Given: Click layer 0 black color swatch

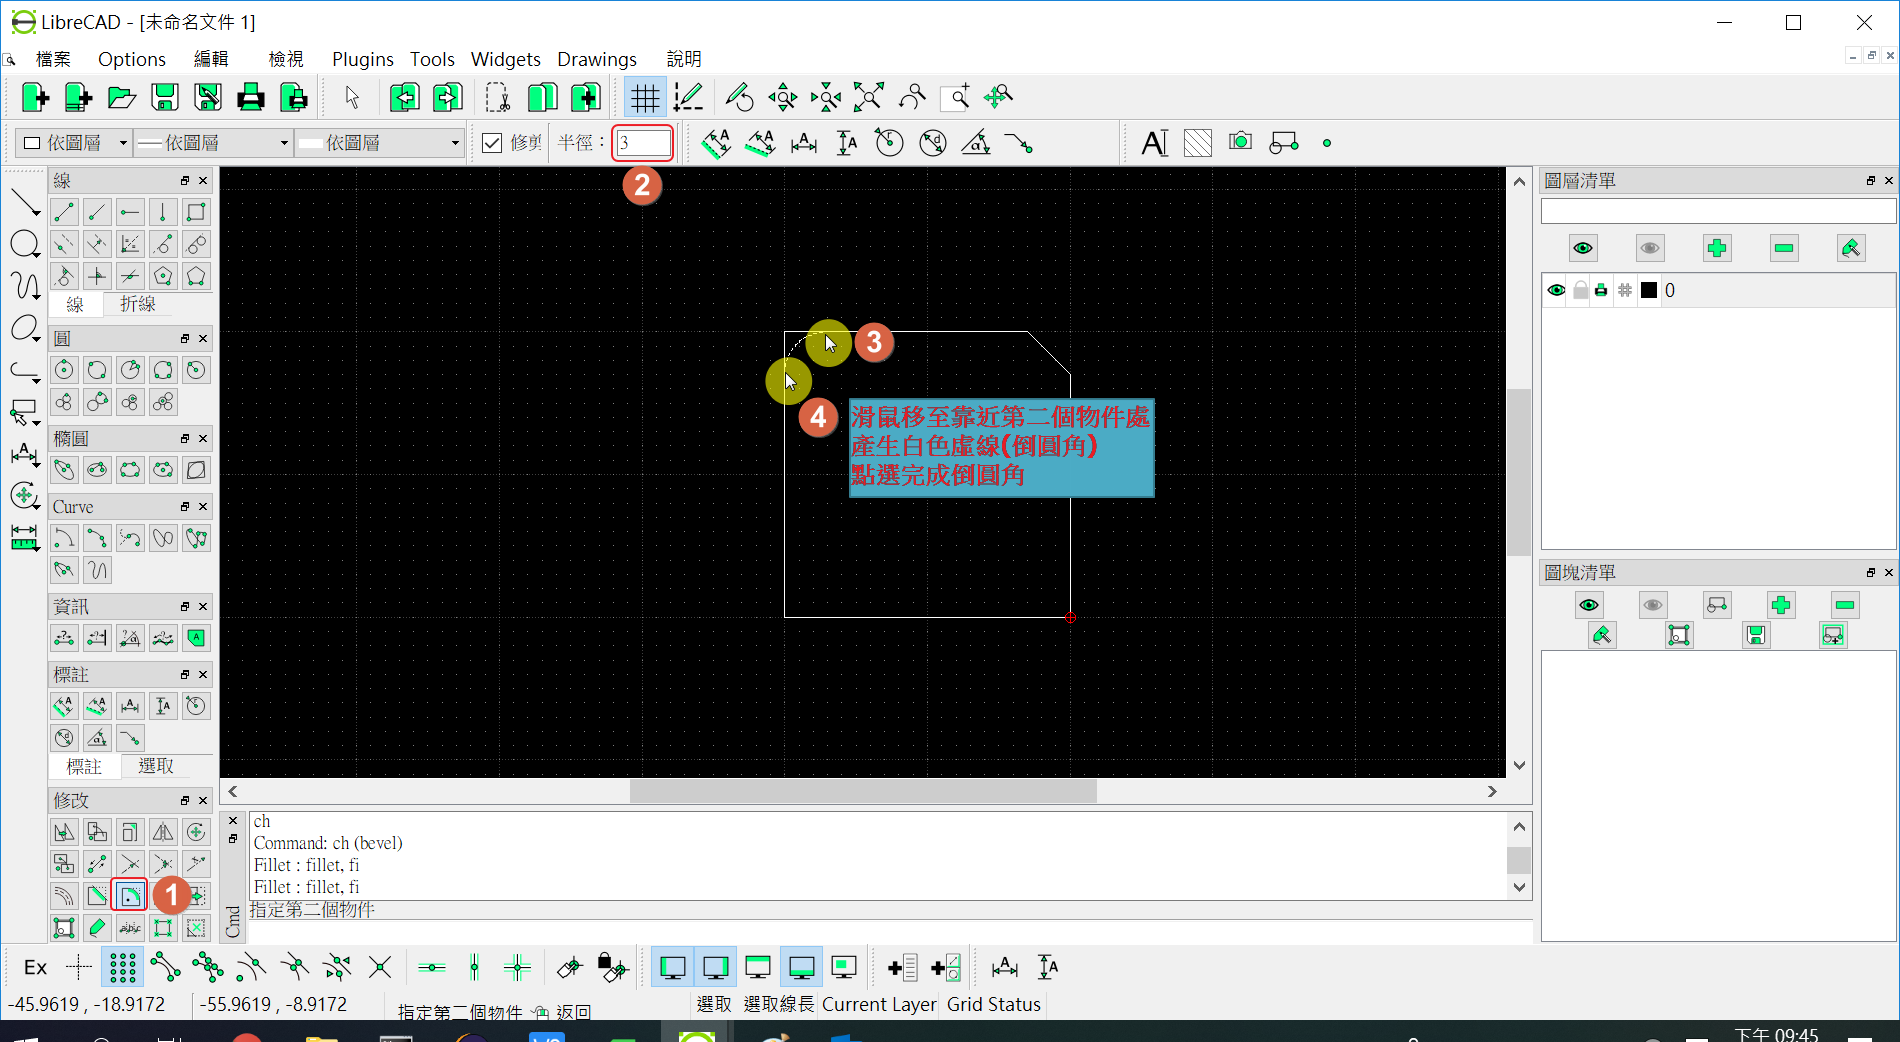Looking at the screenshot, I should [1649, 290].
